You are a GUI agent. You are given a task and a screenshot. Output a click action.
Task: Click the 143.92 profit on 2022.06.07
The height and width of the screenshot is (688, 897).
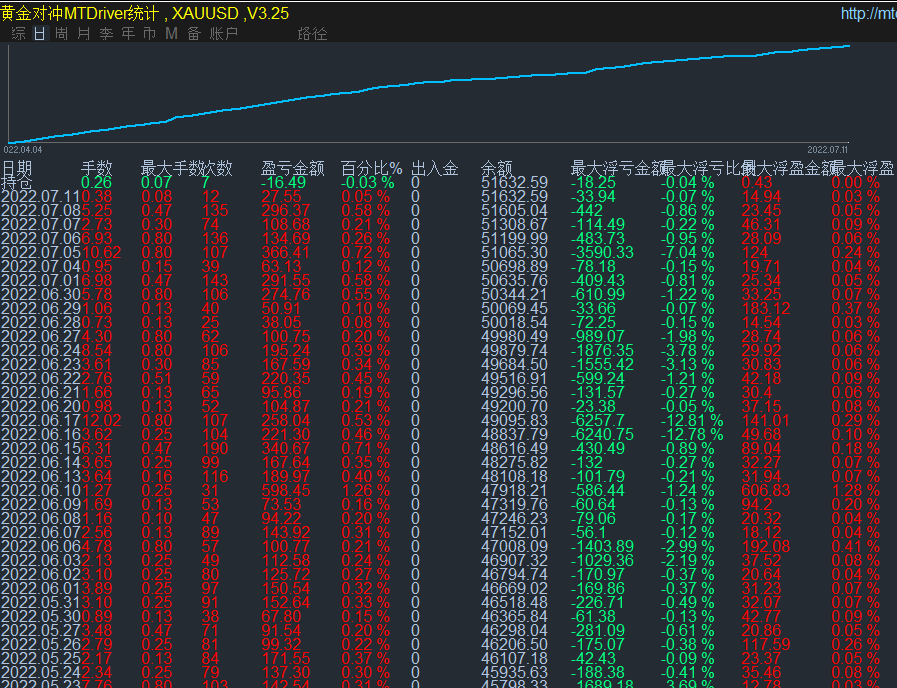click(285, 533)
